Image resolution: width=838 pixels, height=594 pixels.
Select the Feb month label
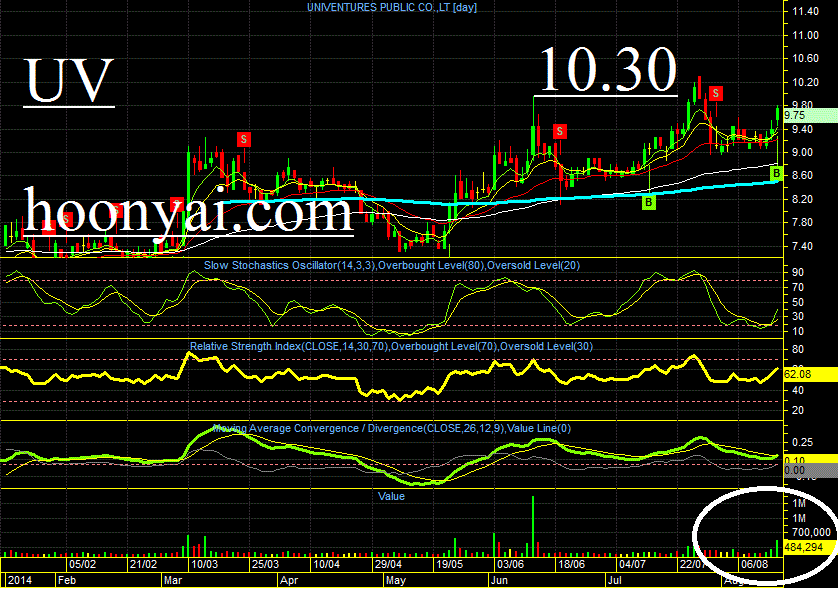coord(67,581)
